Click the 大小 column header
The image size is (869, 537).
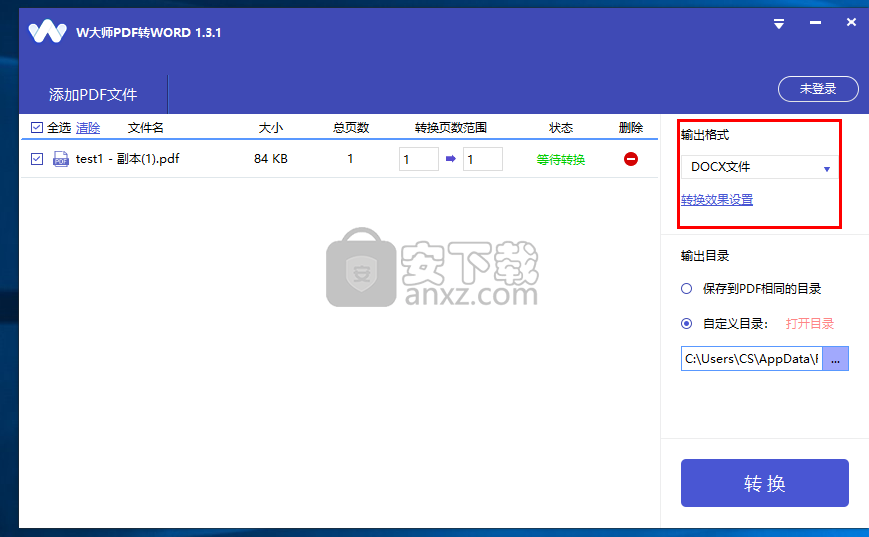coord(270,128)
